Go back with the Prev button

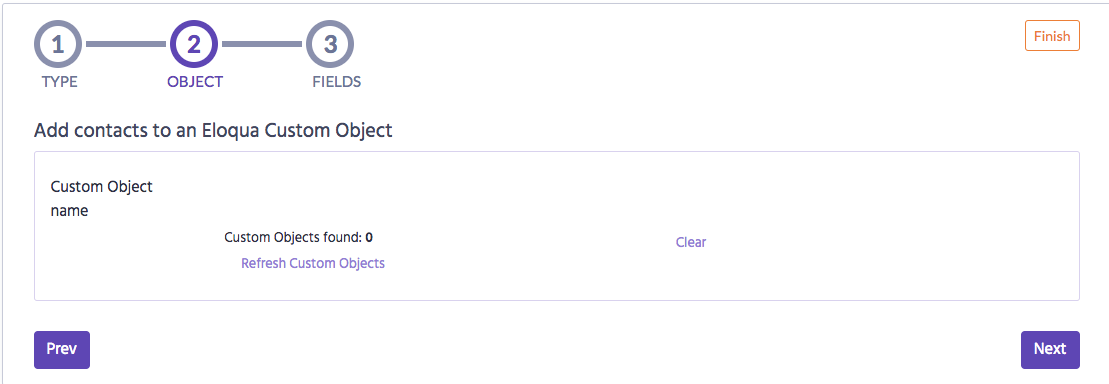62,349
